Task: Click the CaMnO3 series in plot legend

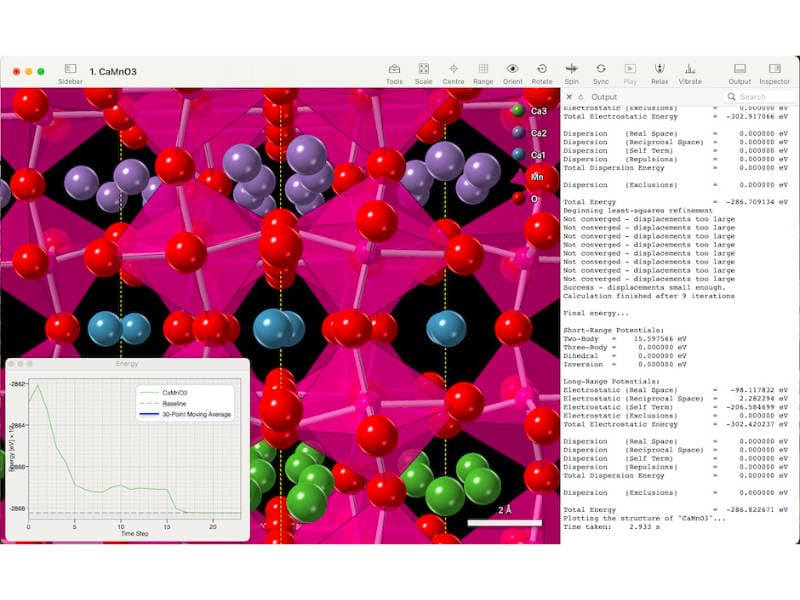Action: point(174,392)
